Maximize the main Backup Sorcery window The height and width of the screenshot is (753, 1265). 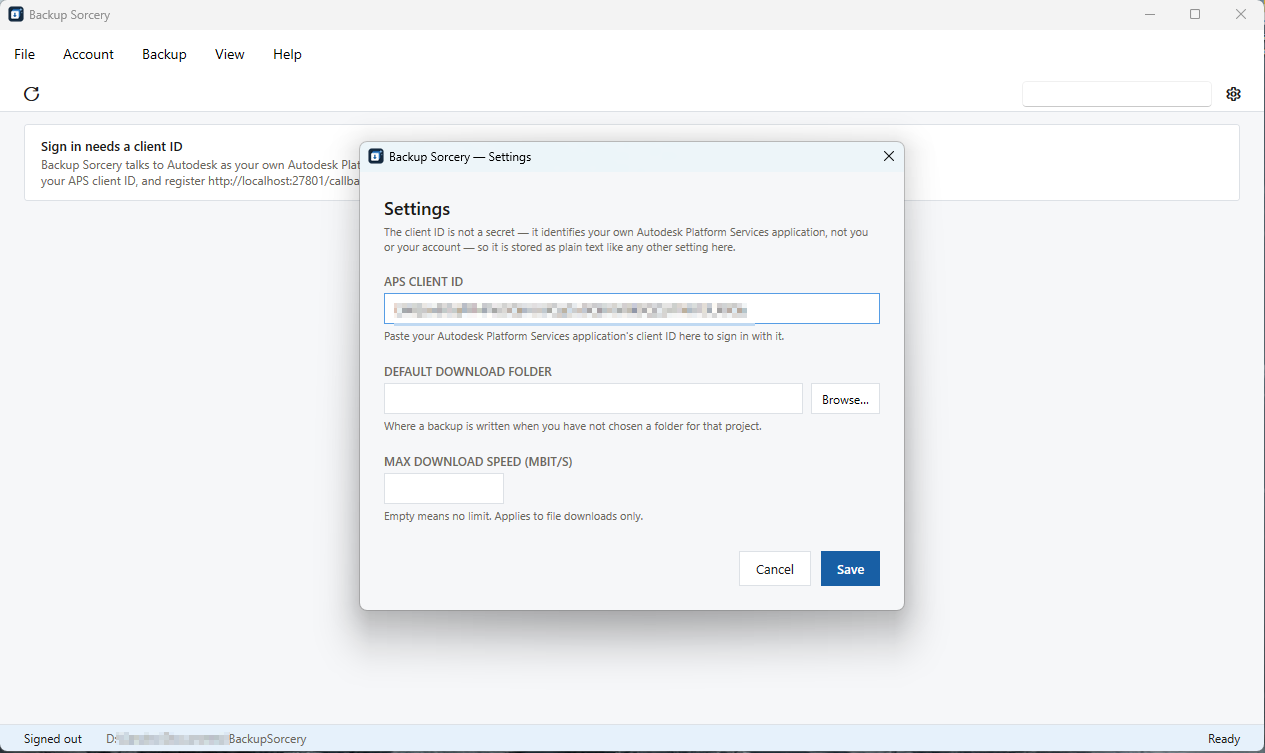1195,15
